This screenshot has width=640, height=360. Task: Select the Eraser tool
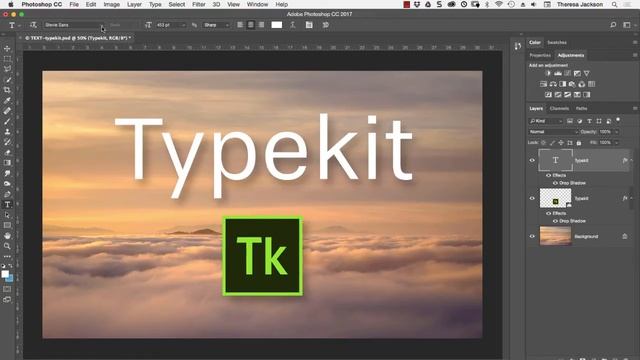[x=7, y=152]
